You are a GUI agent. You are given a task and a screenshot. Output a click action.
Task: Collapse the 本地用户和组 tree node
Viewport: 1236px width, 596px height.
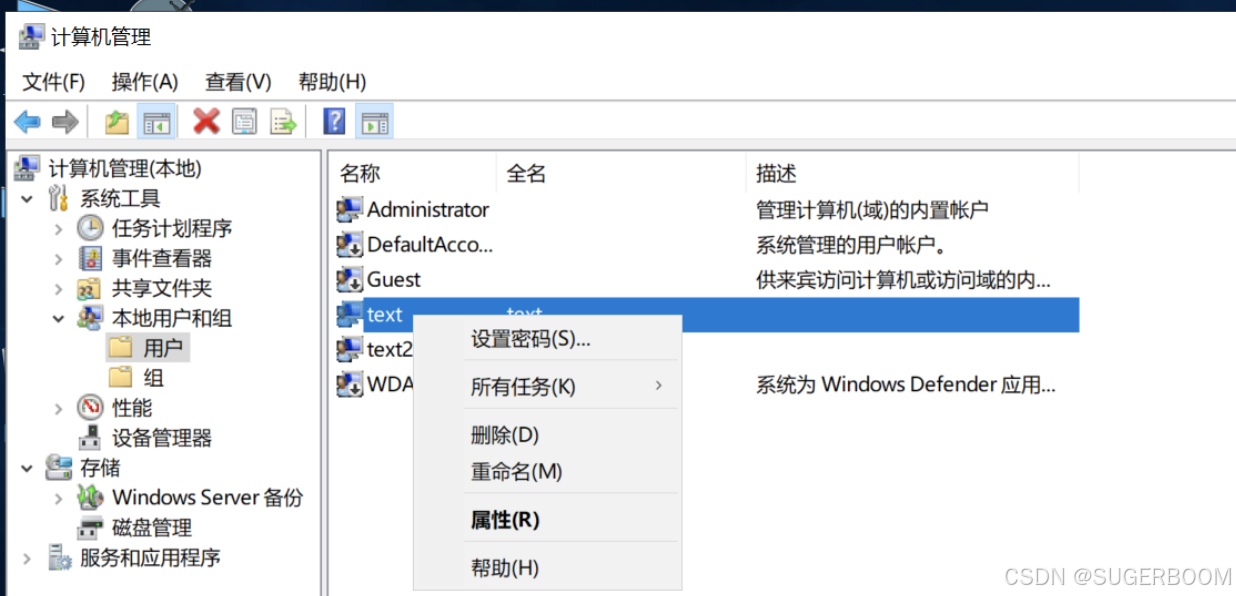click(x=59, y=318)
